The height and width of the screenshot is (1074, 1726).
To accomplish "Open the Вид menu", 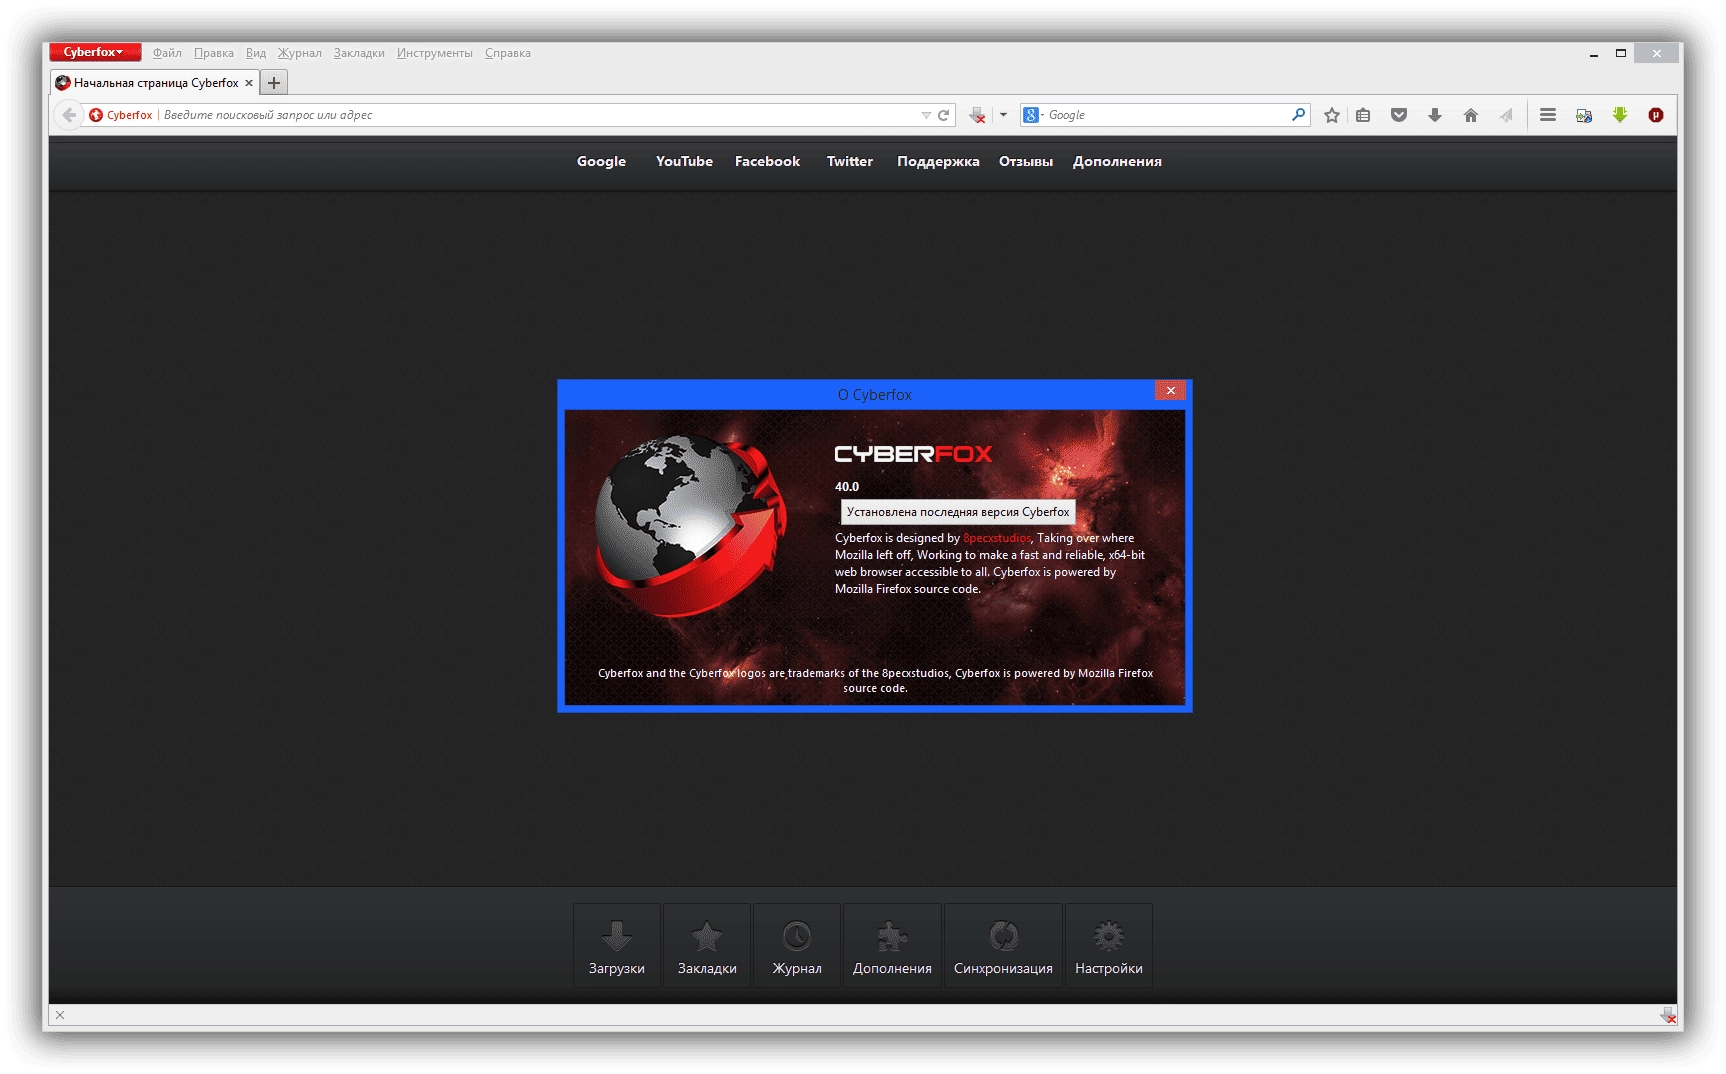I will pos(256,53).
